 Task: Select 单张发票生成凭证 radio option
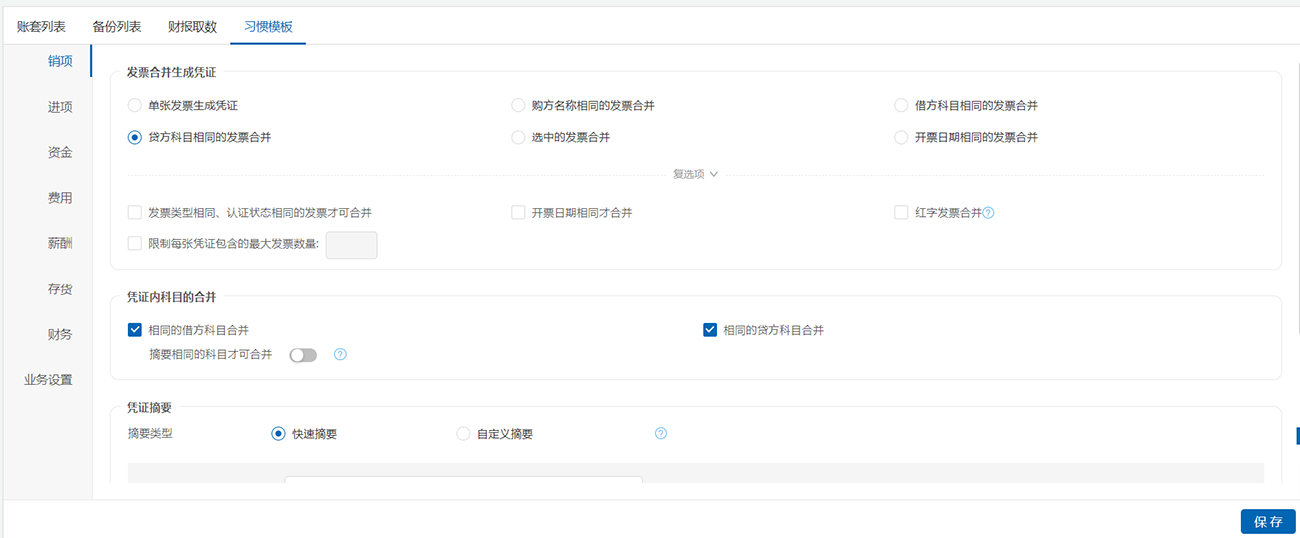pyautogui.click(x=135, y=105)
